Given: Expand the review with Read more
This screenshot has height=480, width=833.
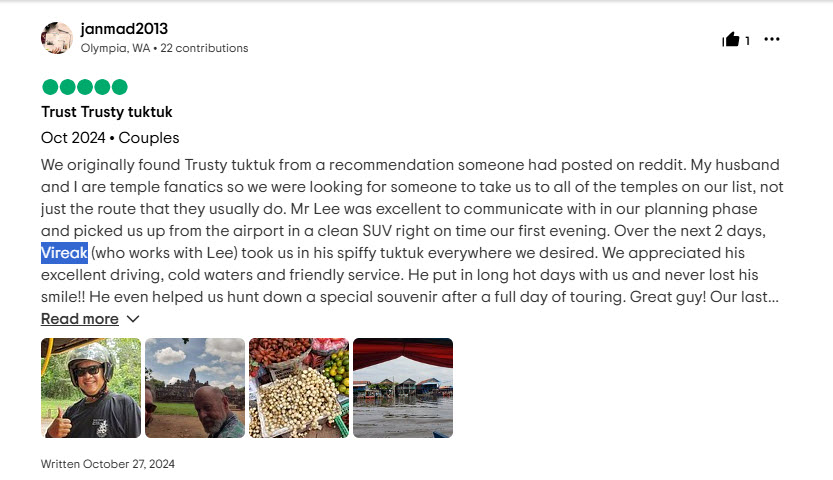Looking at the screenshot, I should [x=80, y=319].
